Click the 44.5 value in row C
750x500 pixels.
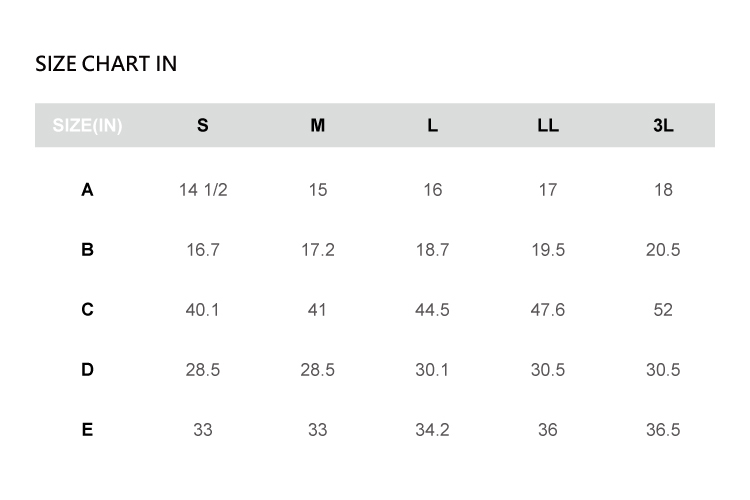[x=432, y=310]
